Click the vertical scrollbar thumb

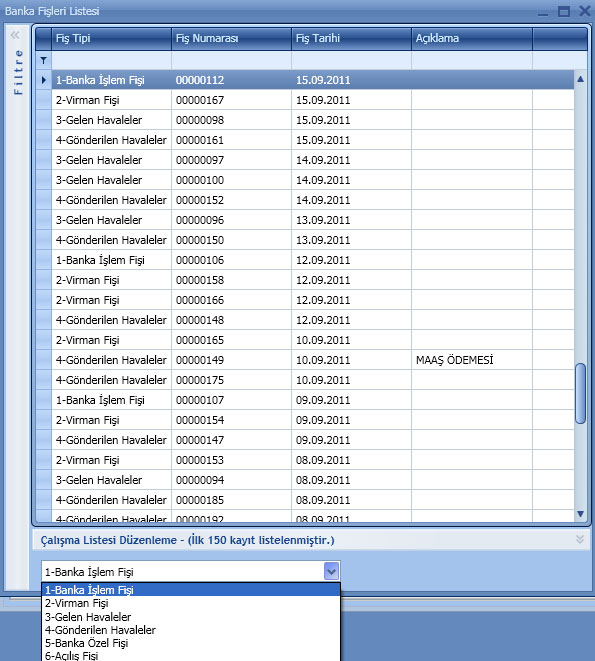tap(581, 393)
